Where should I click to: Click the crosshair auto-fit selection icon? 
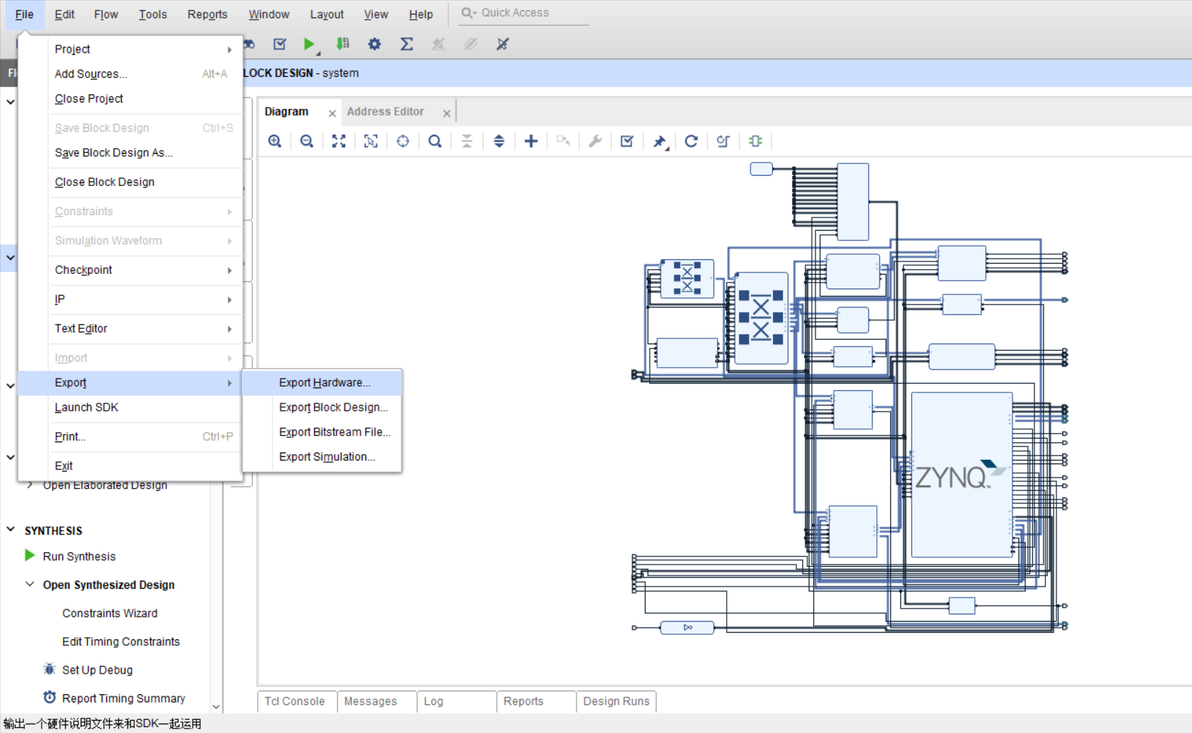(x=403, y=141)
